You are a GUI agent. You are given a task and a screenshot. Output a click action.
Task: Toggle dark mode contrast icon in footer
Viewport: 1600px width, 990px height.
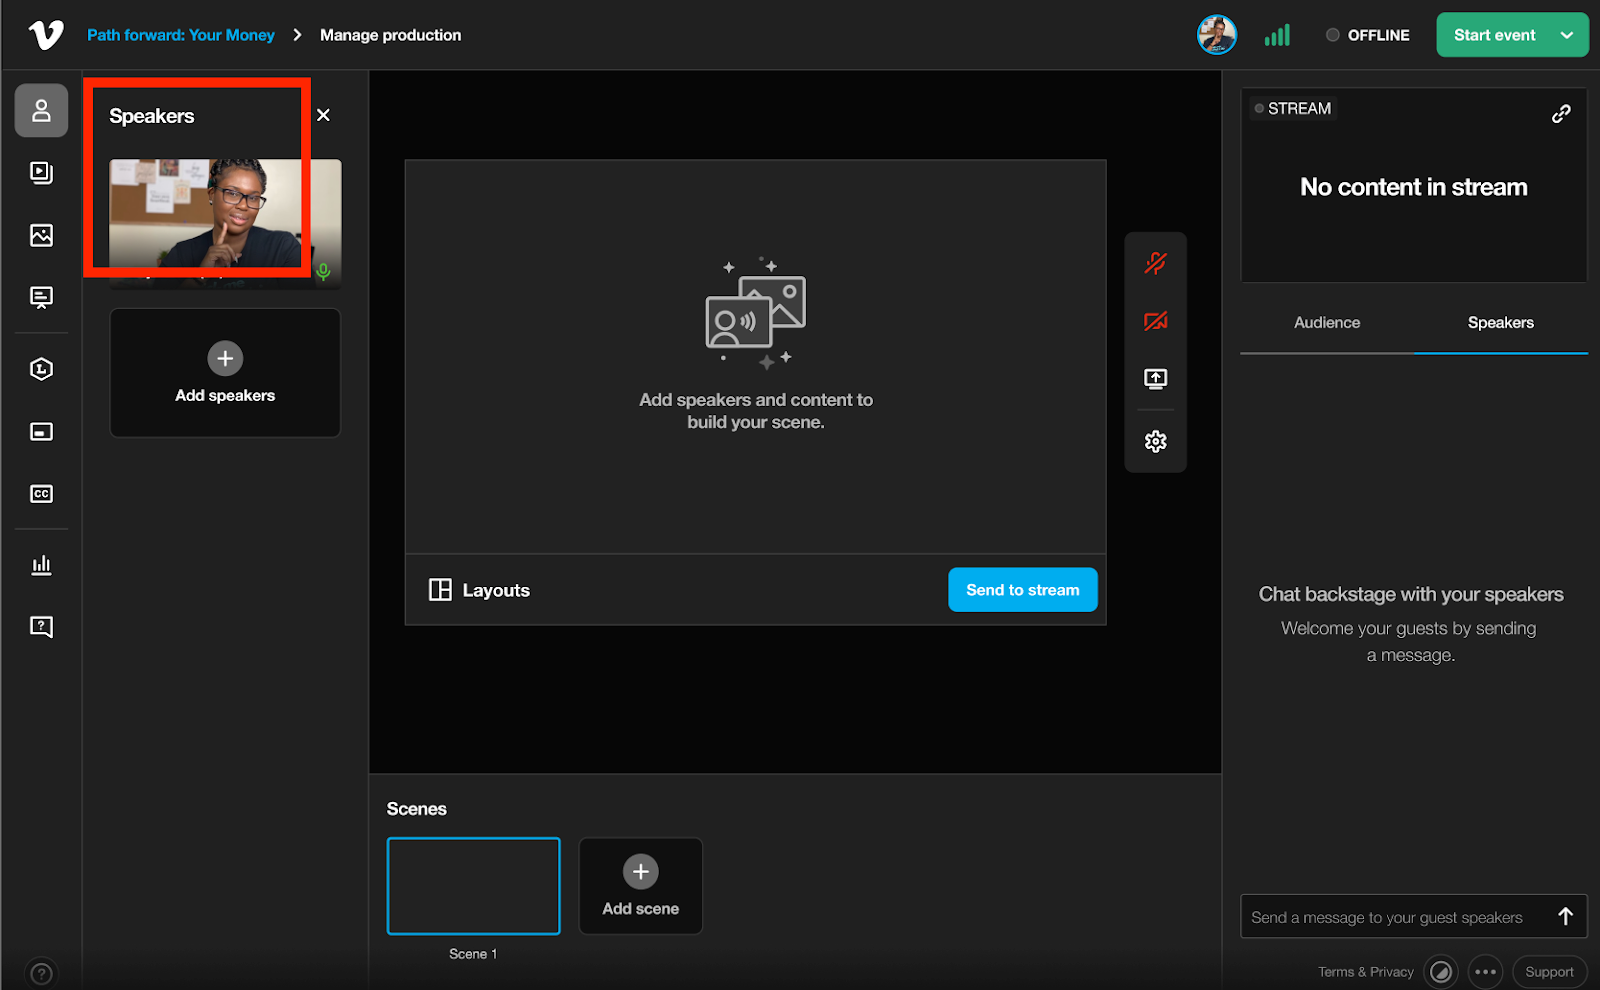(x=1440, y=972)
